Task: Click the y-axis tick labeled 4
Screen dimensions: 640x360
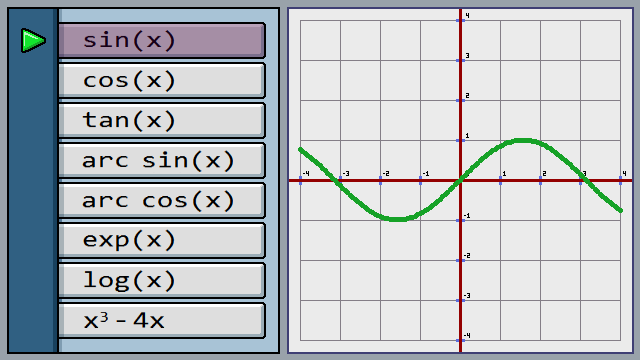Action: [460, 20]
